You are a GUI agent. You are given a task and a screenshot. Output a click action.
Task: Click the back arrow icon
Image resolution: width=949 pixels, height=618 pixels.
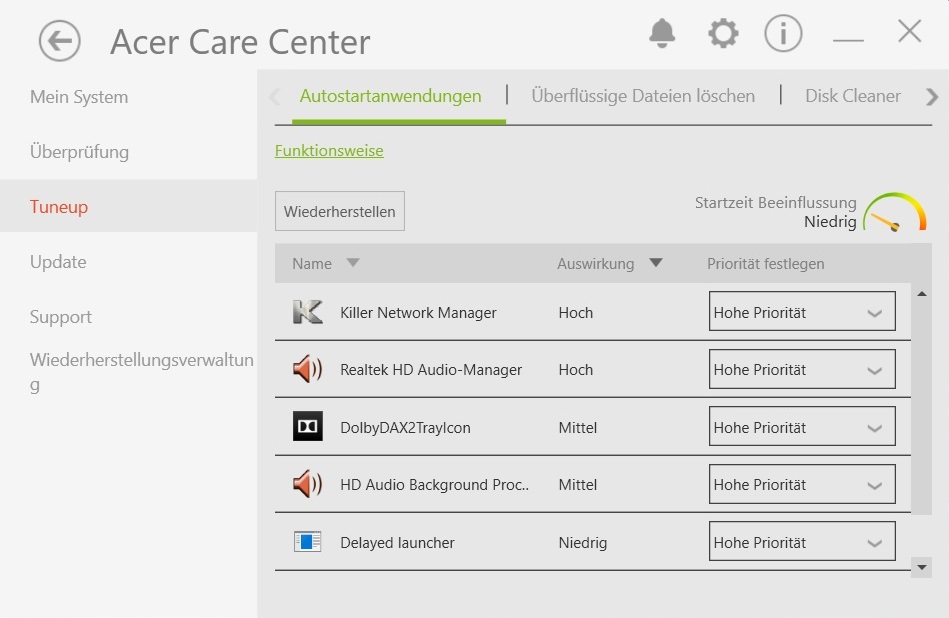click(x=60, y=41)
